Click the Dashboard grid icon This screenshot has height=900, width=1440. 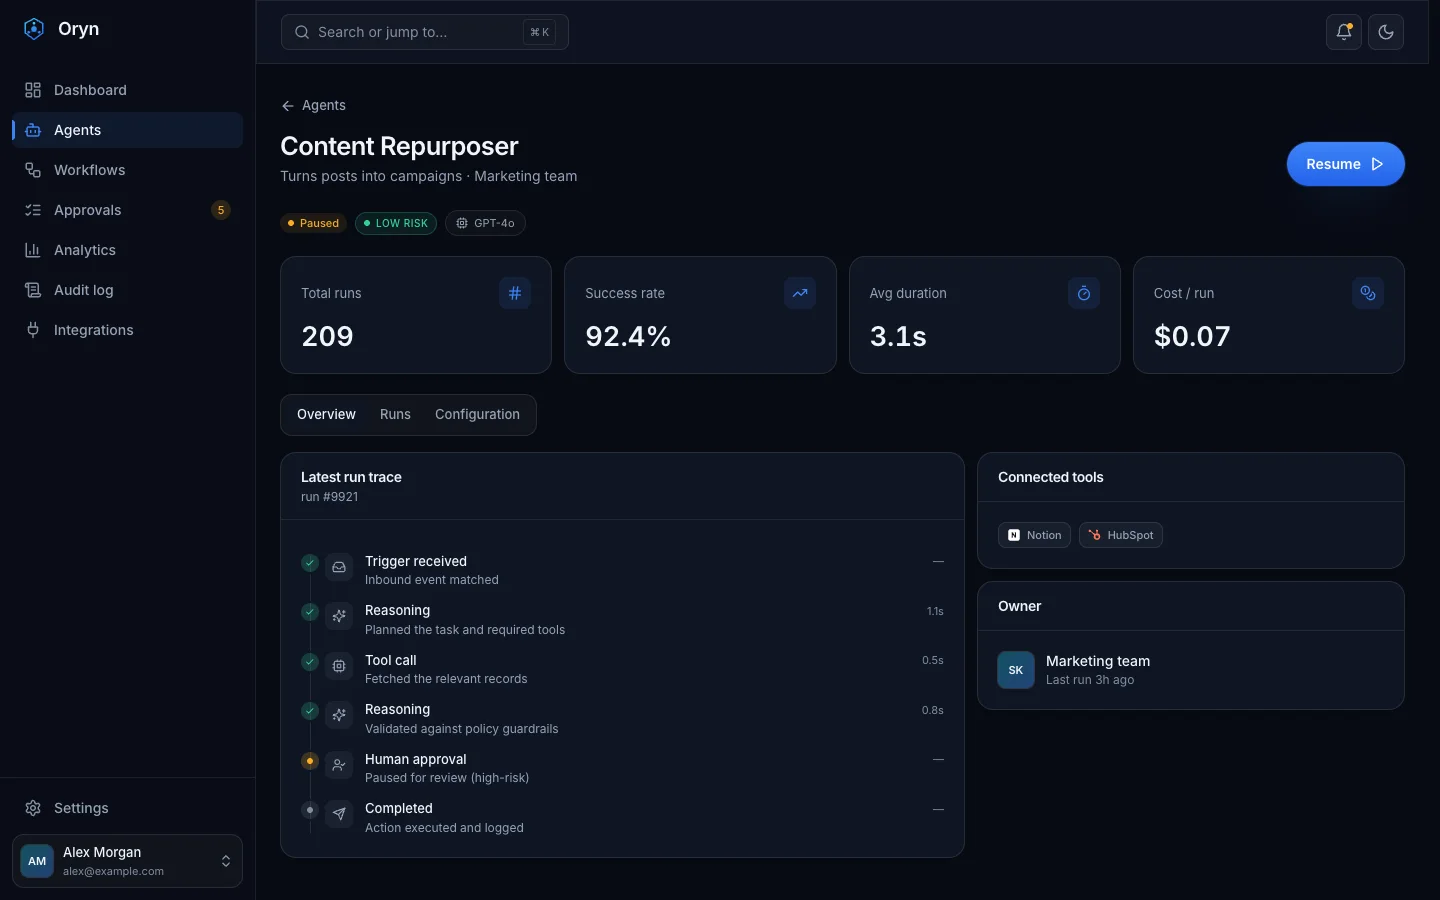pyautogui.click(x=33, y=90)
